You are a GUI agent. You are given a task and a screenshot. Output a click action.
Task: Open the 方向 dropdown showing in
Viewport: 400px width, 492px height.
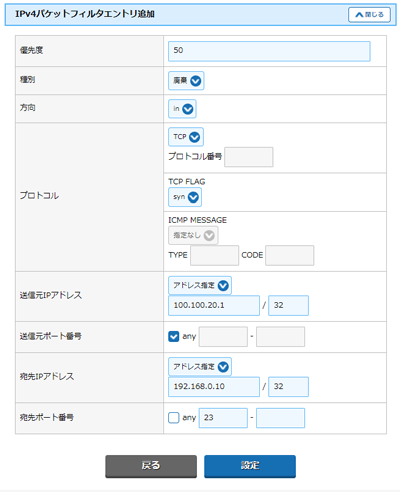pos(182,109)
